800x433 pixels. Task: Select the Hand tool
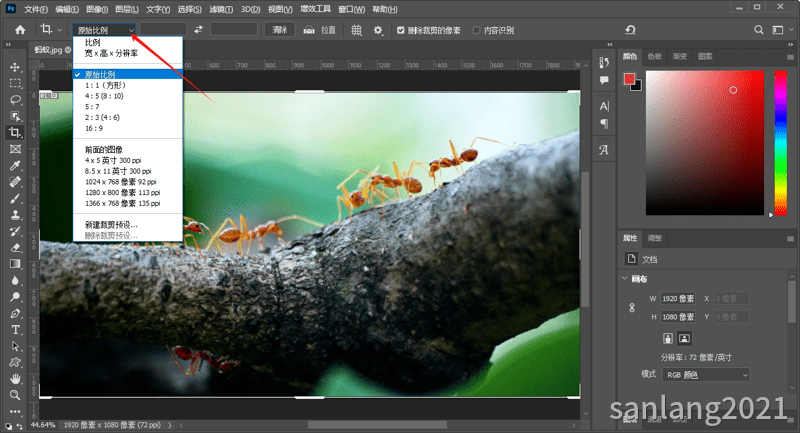[x=15, y=378]
